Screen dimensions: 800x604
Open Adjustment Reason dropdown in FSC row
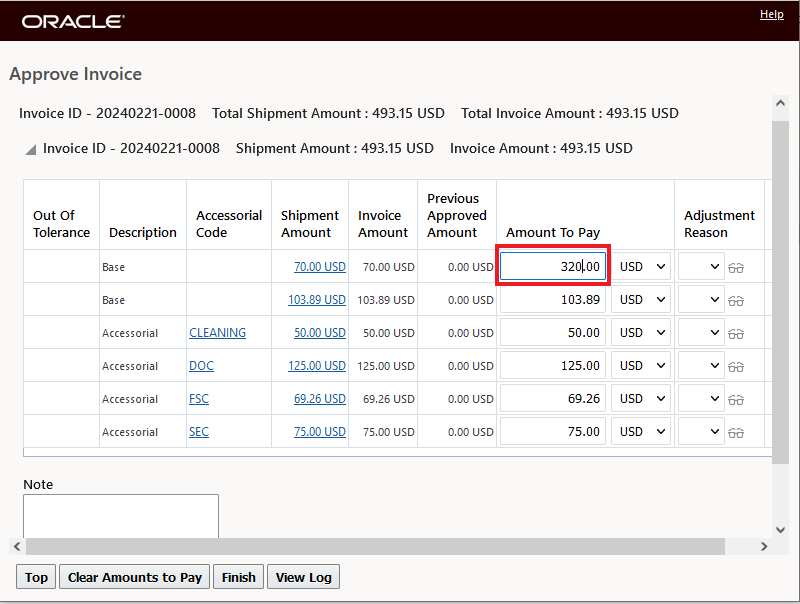point(701,398)
